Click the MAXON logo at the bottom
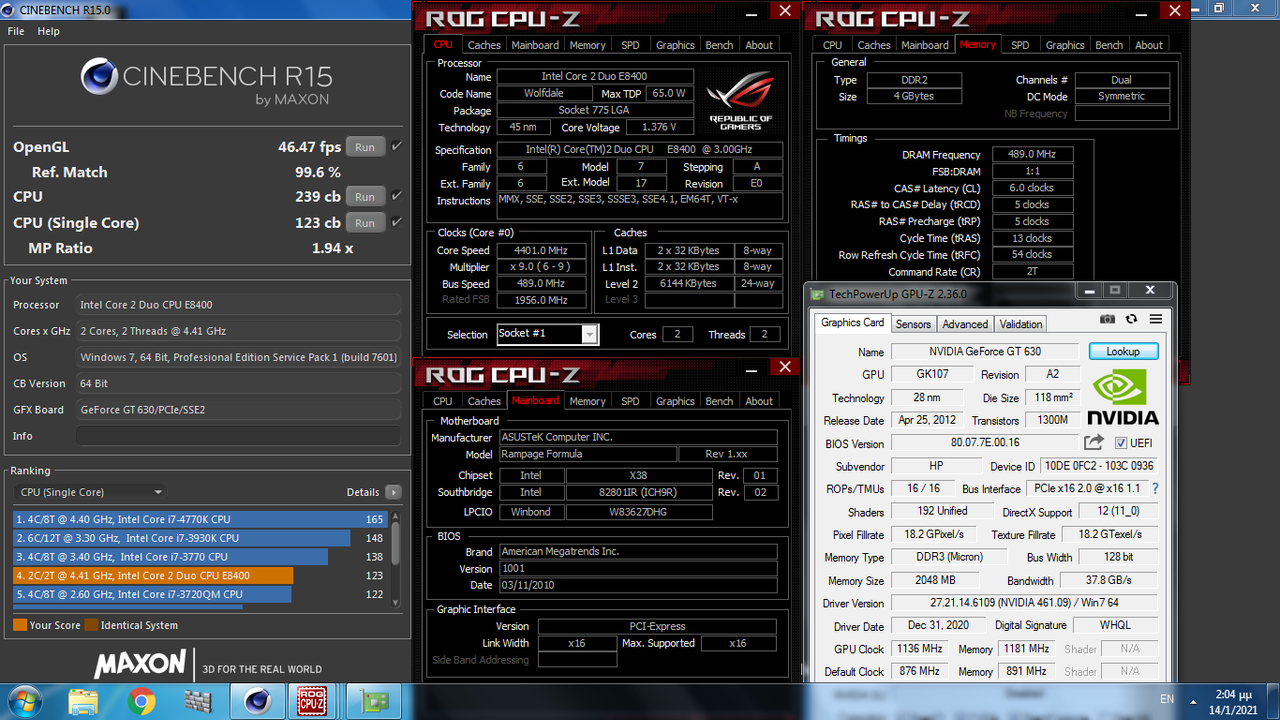The height and width of the screenshot is (720, 1280). click(x=140, y=664)
